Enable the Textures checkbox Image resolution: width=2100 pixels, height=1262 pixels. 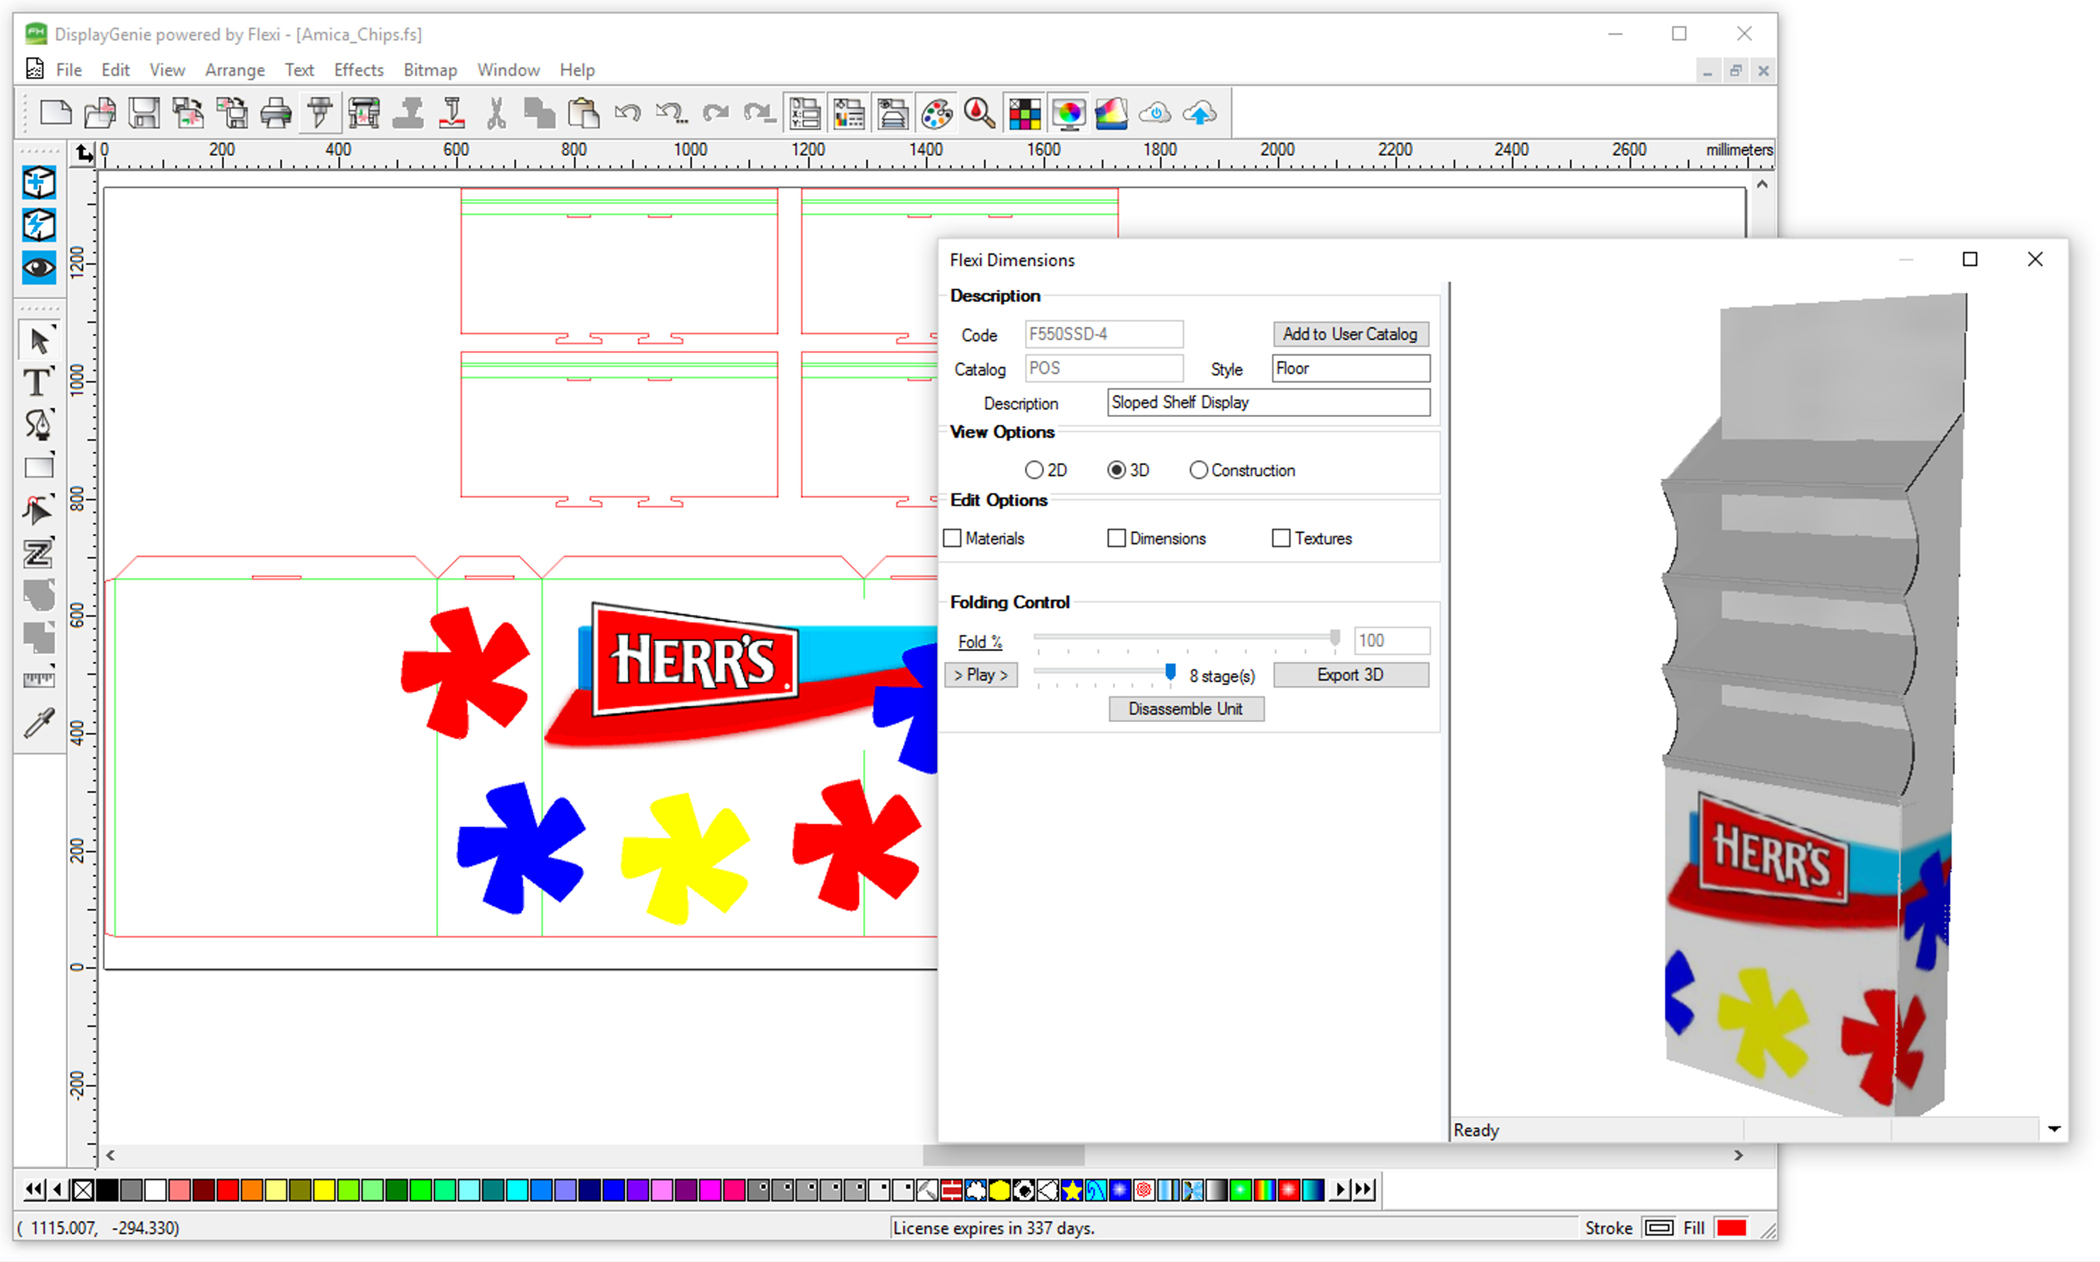1281,538
